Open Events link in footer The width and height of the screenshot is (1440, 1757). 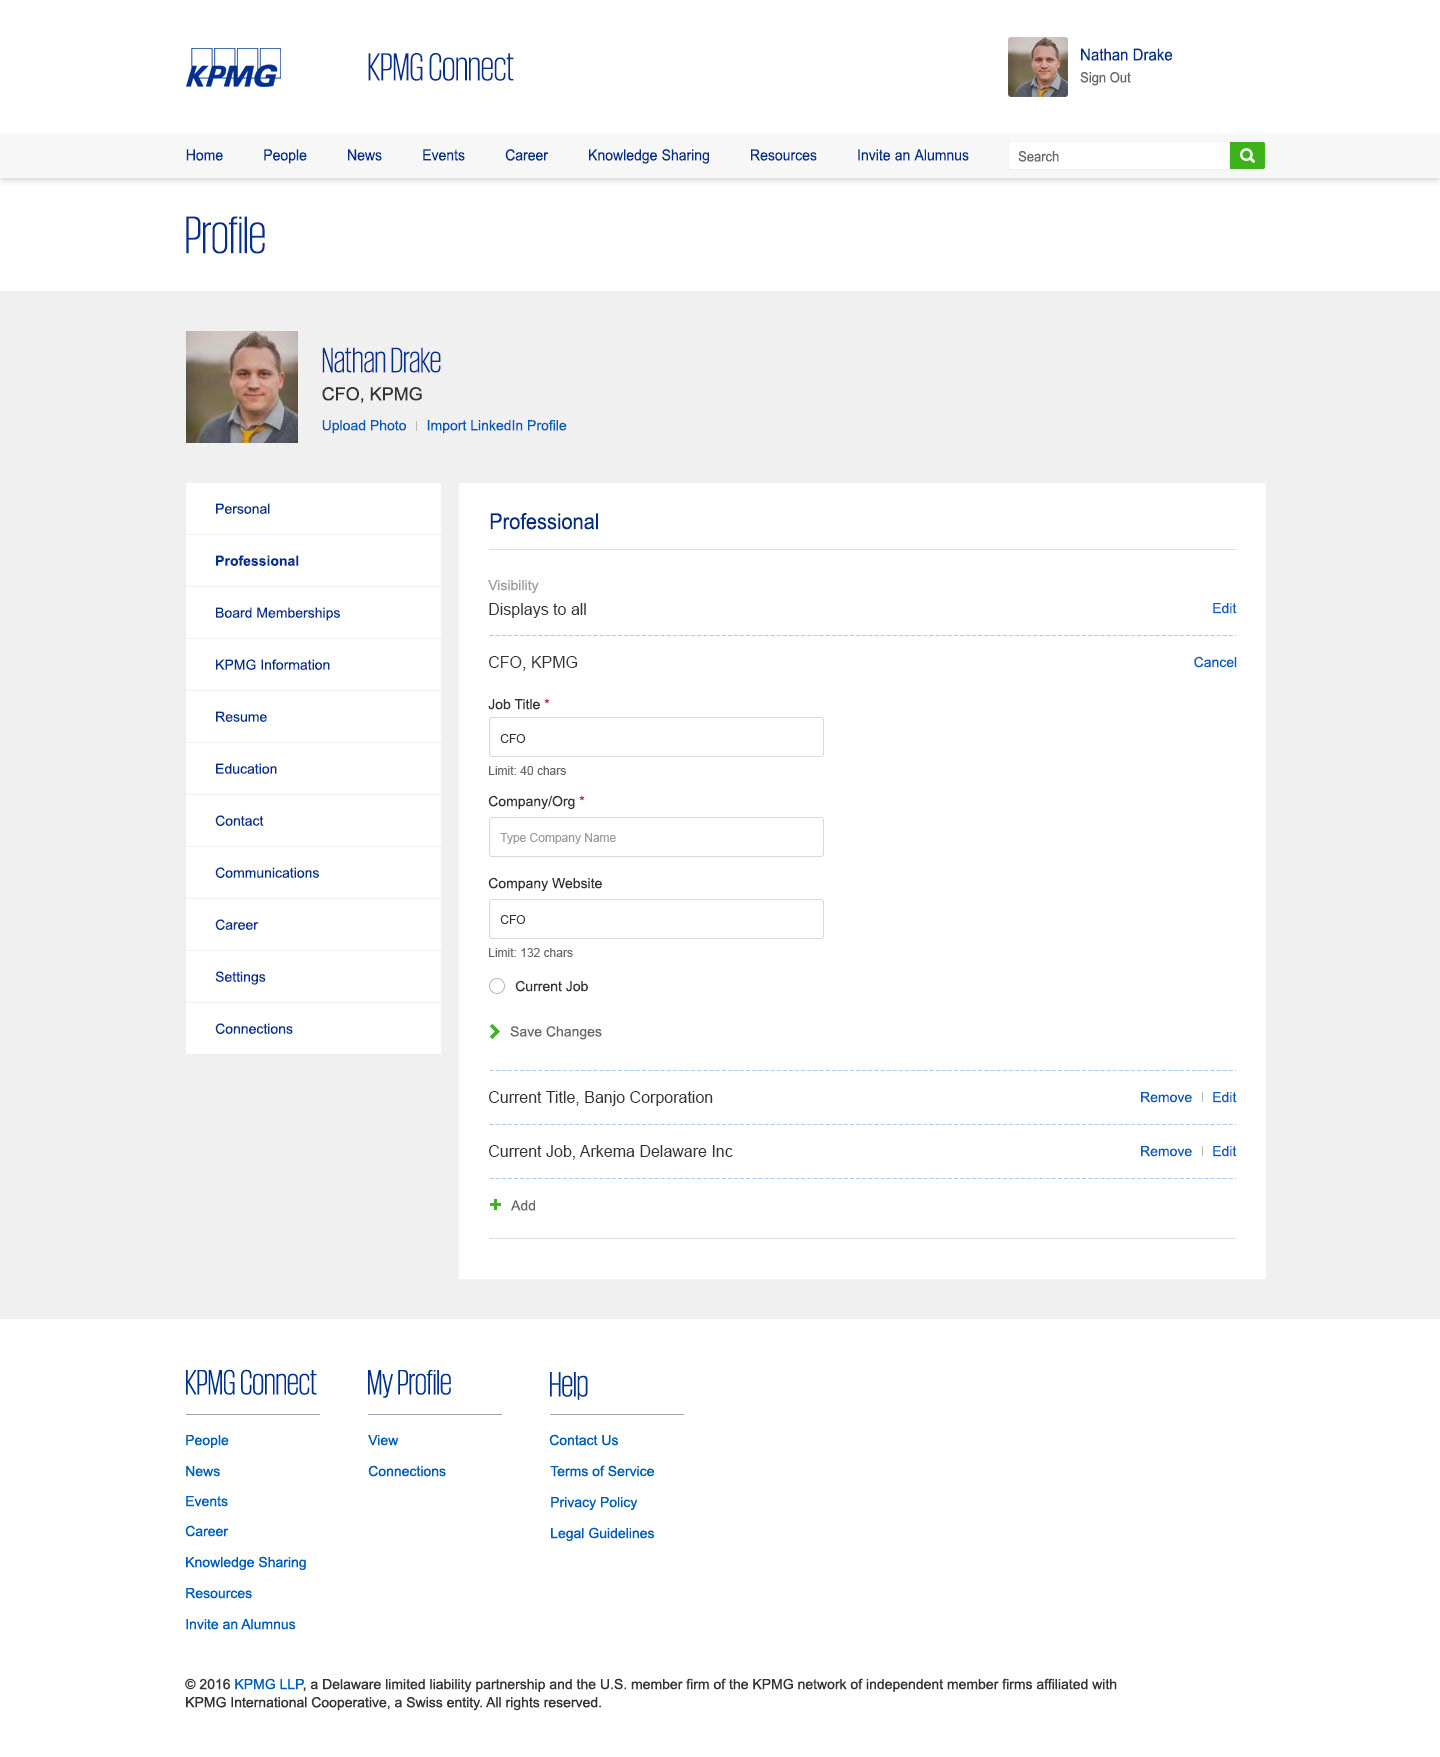click(206, 1501)
